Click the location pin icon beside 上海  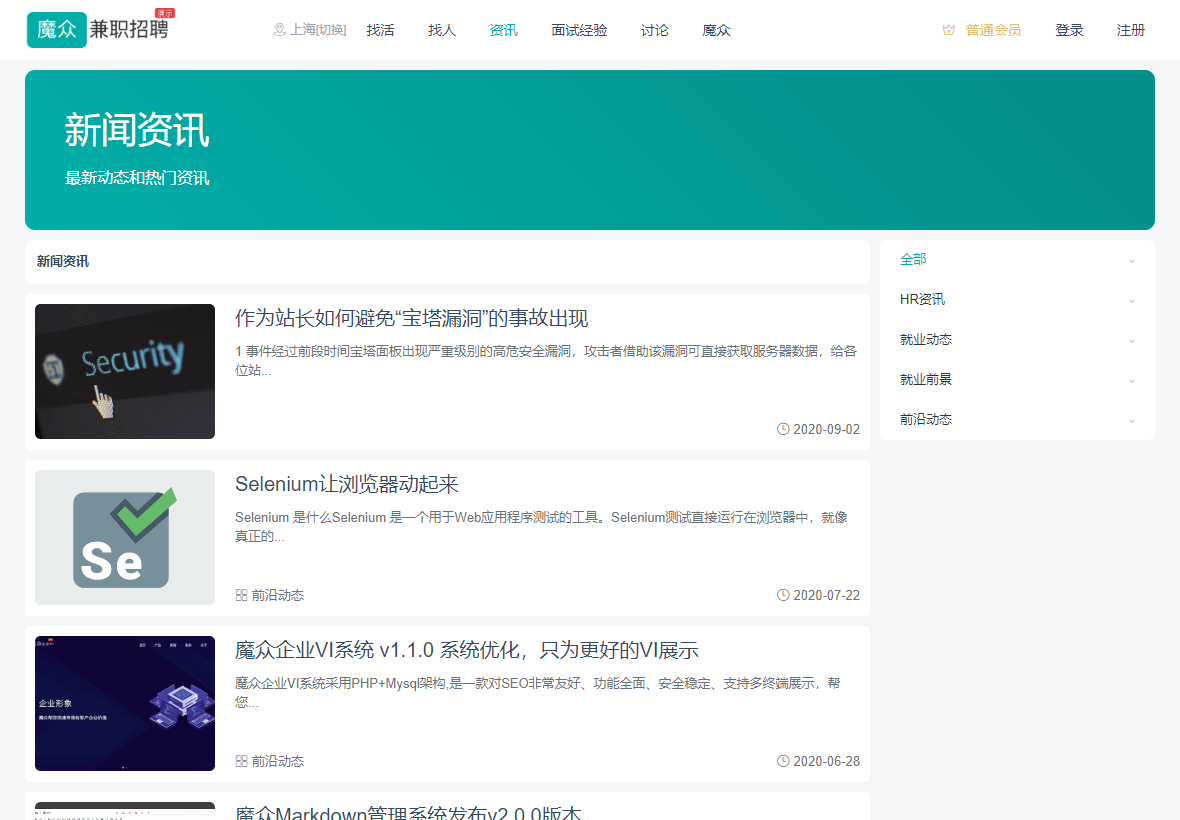coord(279,29)
